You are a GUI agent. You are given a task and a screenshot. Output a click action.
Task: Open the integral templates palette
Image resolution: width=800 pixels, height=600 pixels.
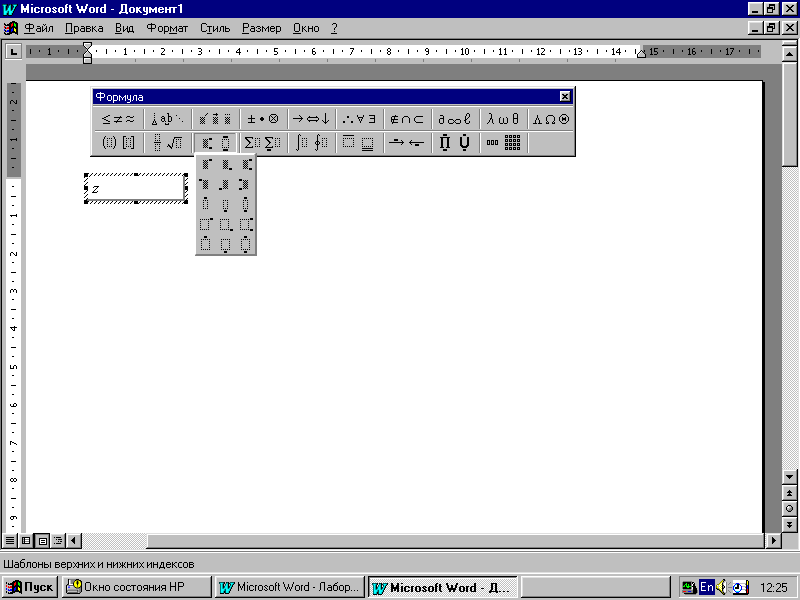pyautogui.click(x=311, y=142)
